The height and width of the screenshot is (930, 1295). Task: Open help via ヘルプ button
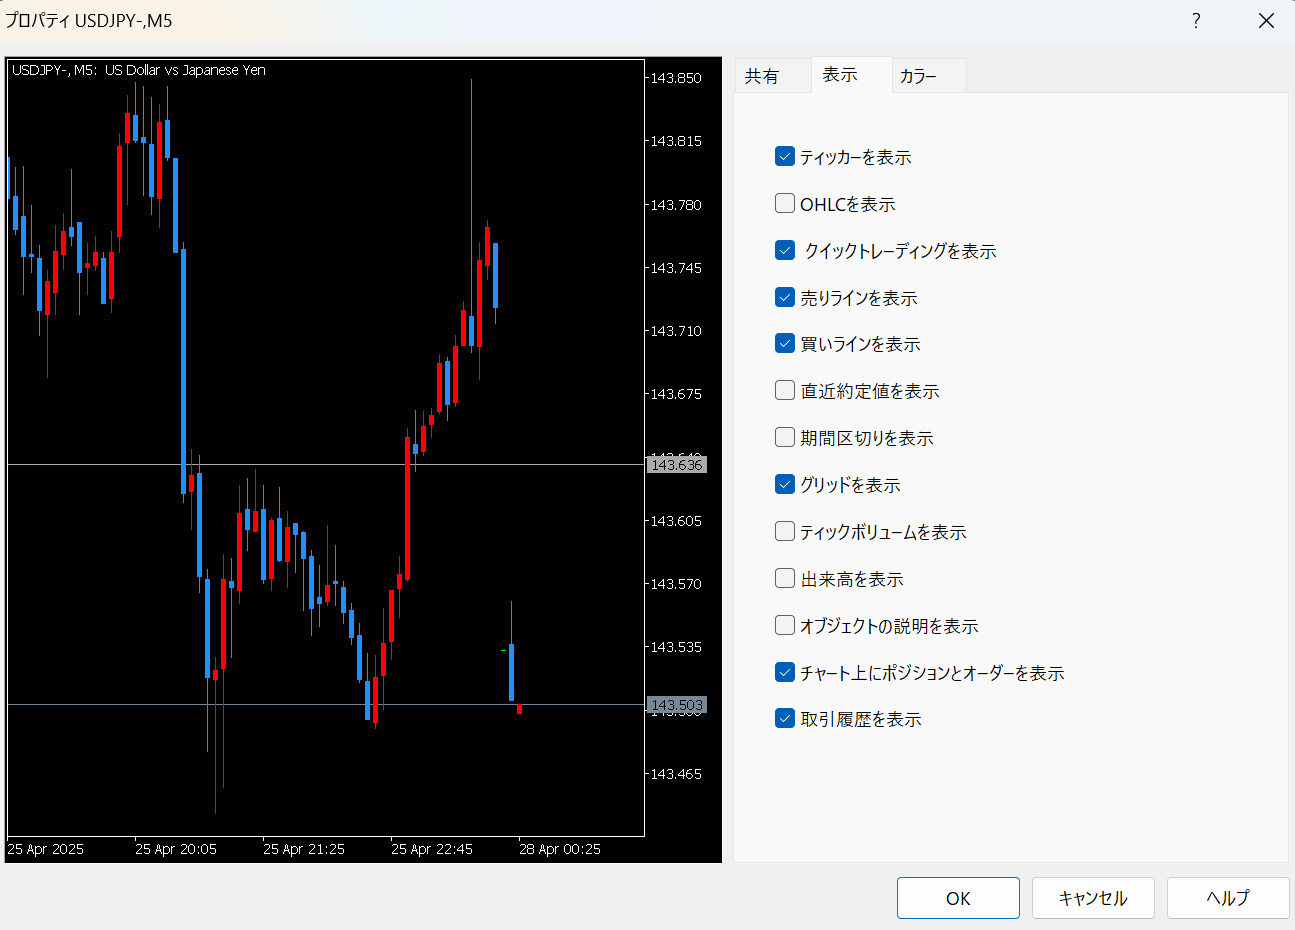[1228, 898]
